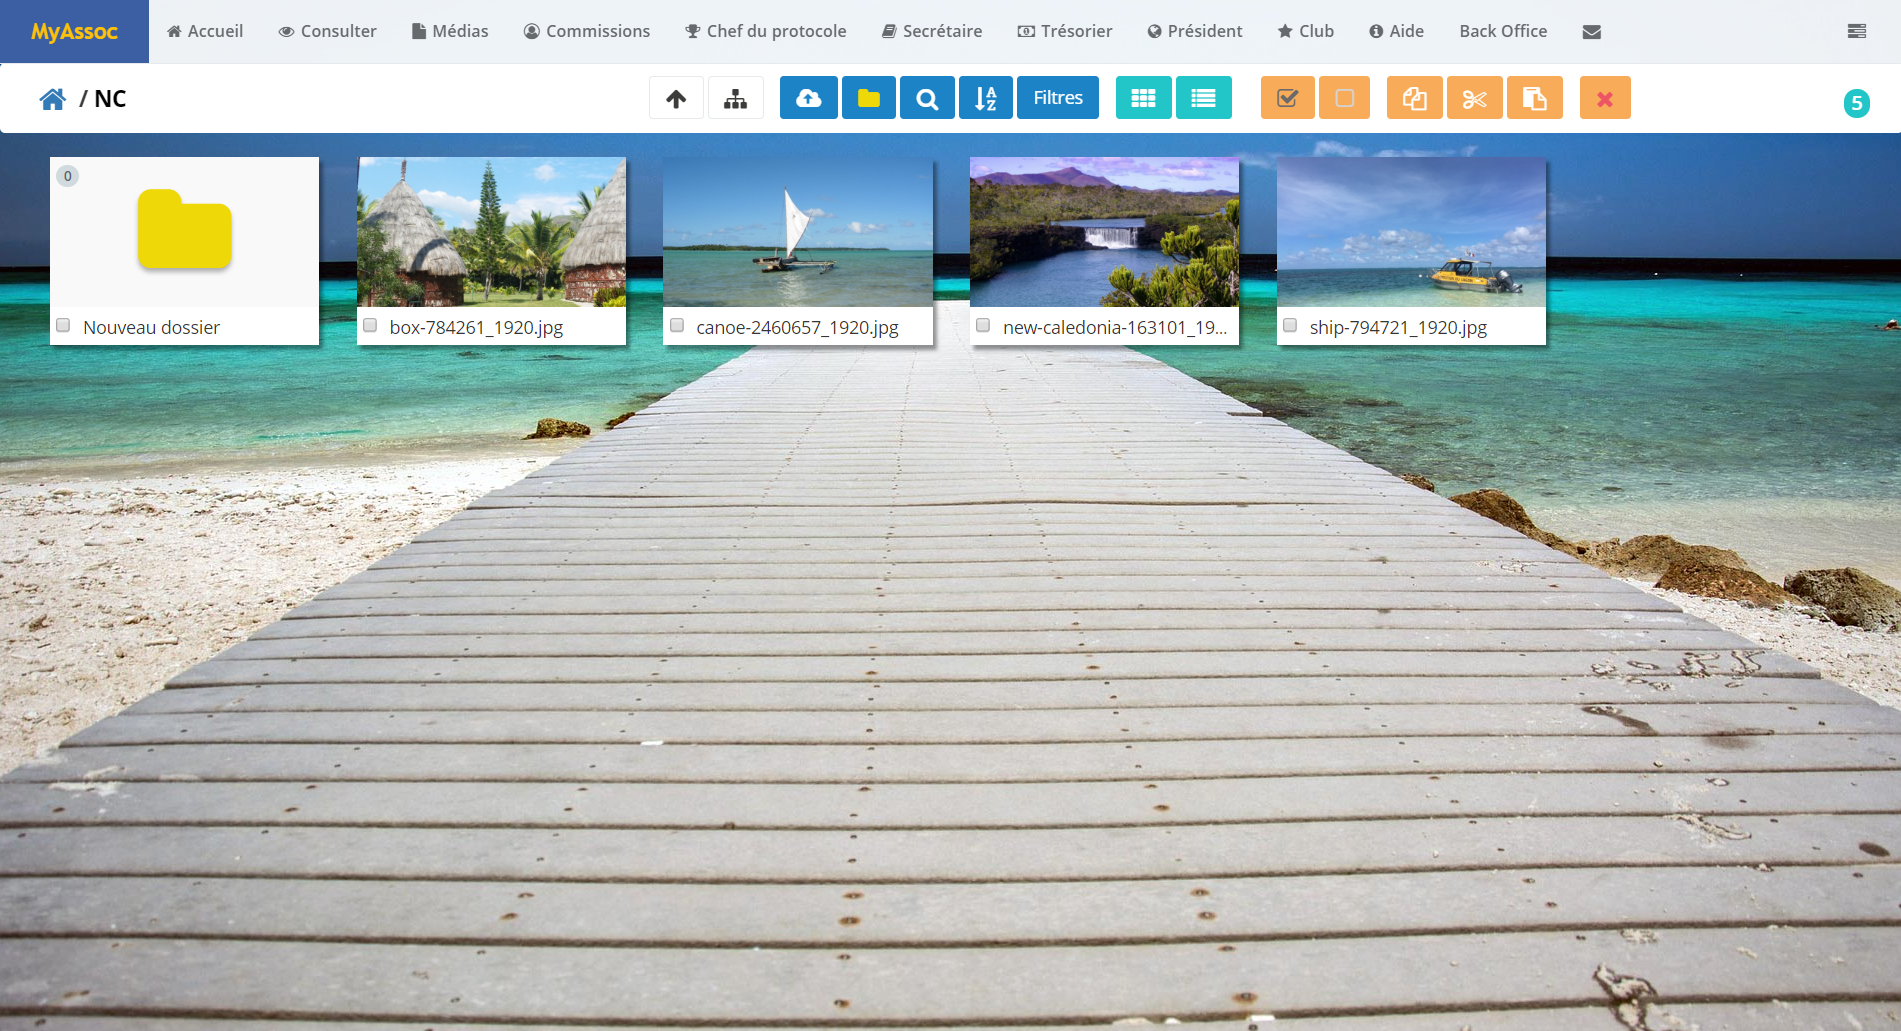This screenshot has width=1901, height=1031.
Task: Select all items with checkmark icon
Action: [1288, 98]
